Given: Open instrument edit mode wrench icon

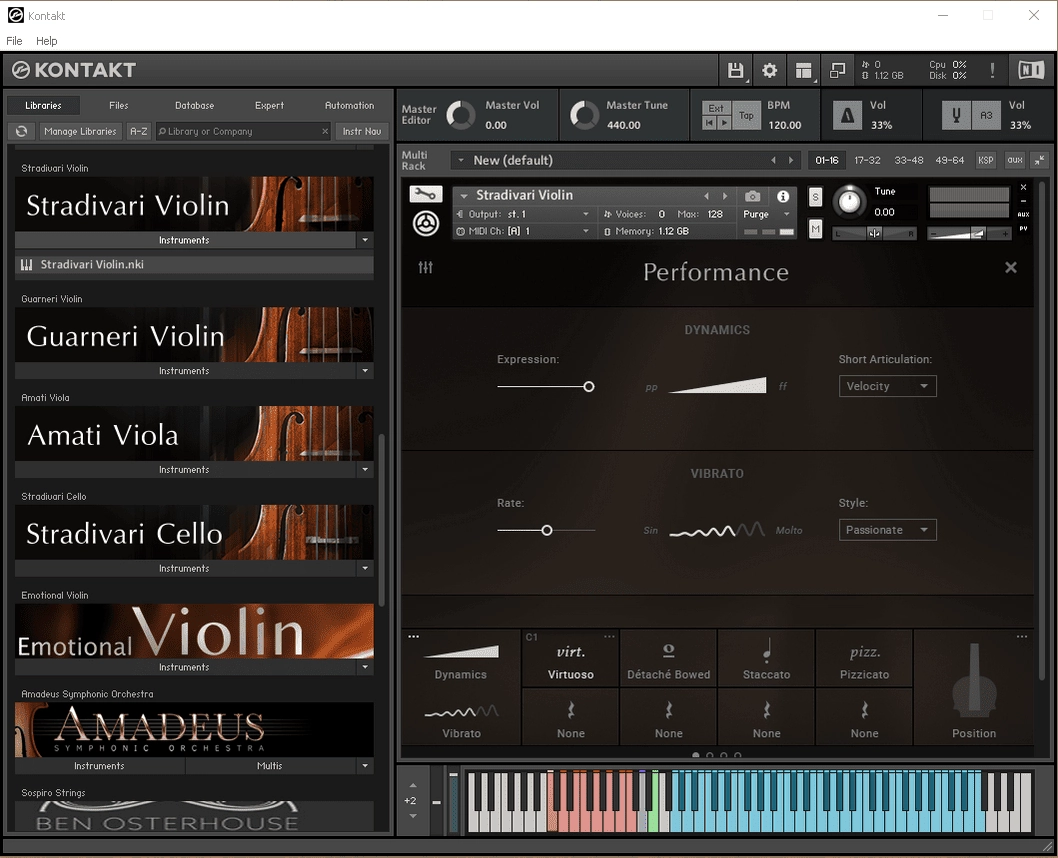Looking at the screenshot, I should coord(425,195).
